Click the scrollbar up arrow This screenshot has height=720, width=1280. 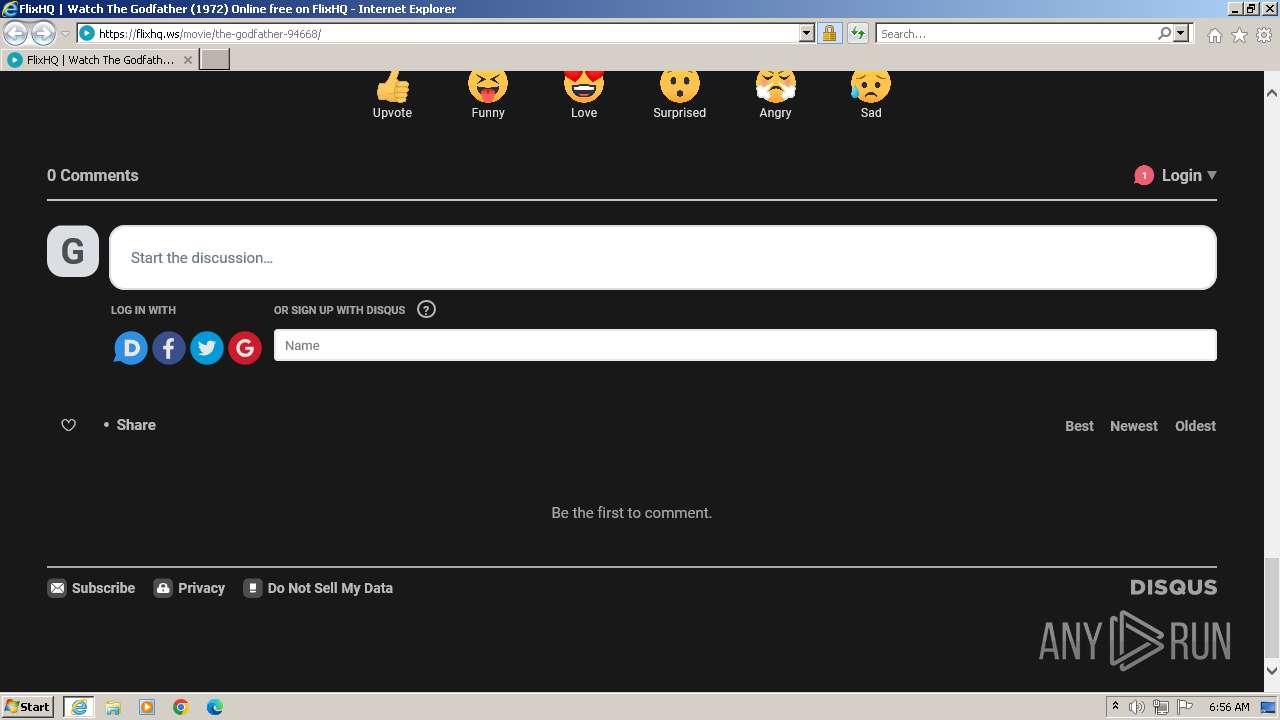(x=1272, y=93)
